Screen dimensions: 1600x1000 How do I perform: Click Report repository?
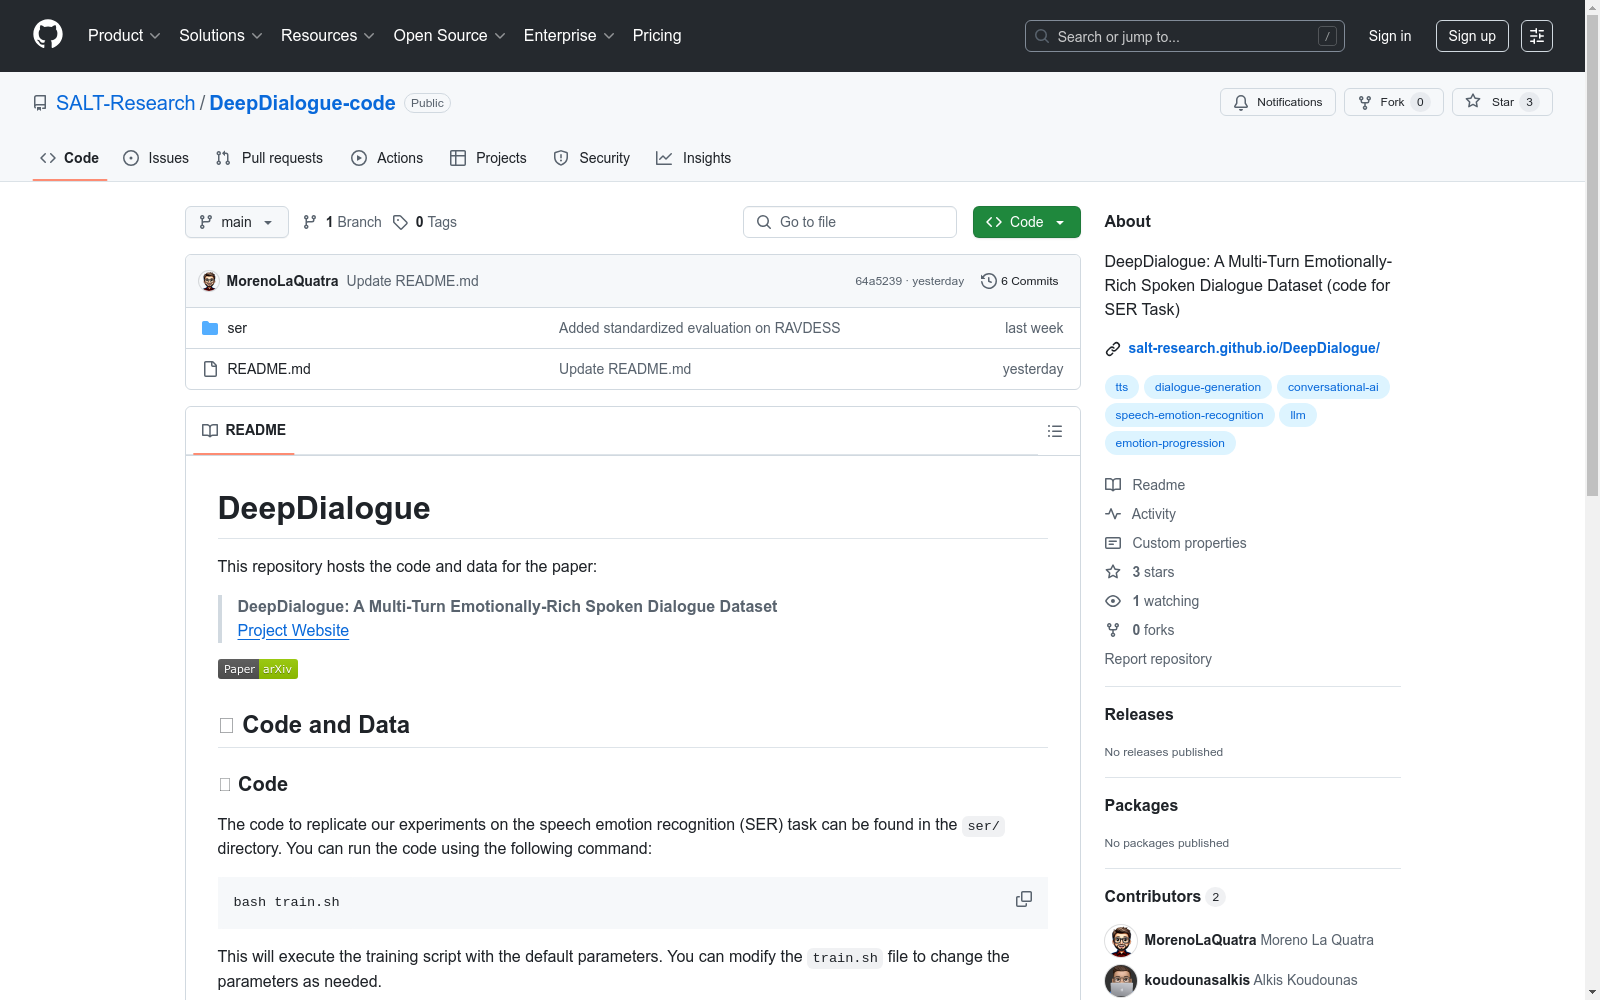click(1158, 659)
